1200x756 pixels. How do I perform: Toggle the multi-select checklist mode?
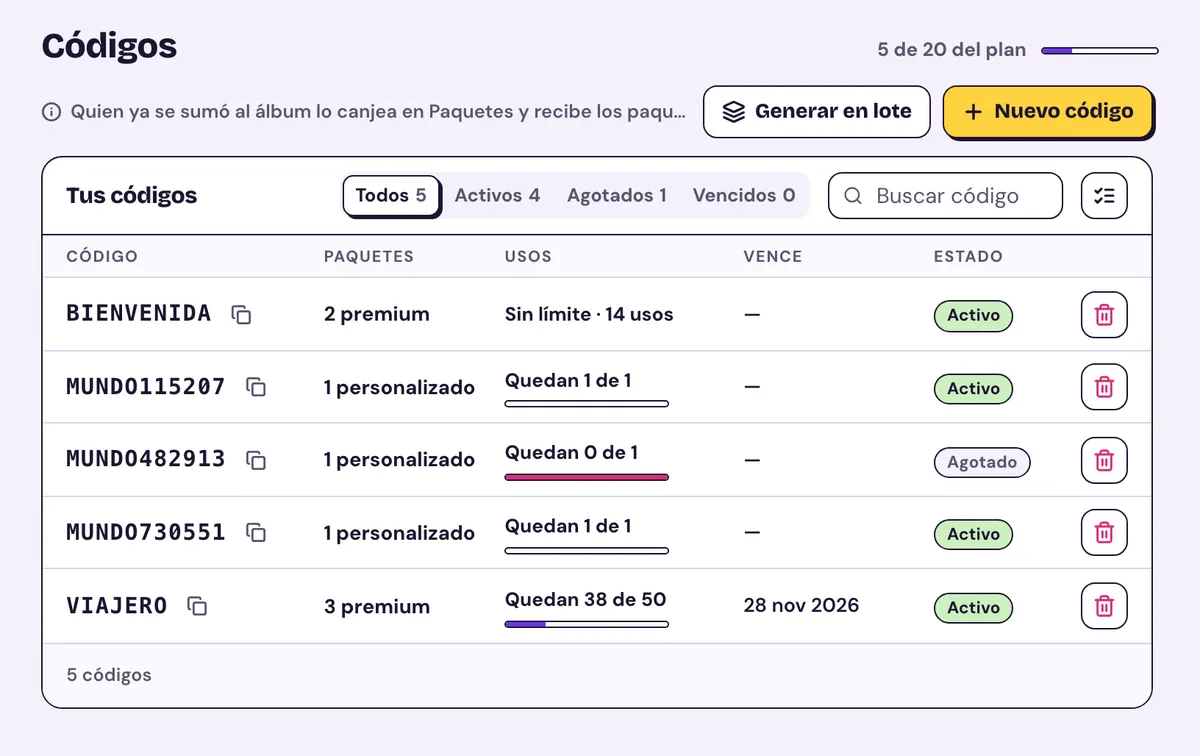pyautogui.click(x=1104, y=196)
